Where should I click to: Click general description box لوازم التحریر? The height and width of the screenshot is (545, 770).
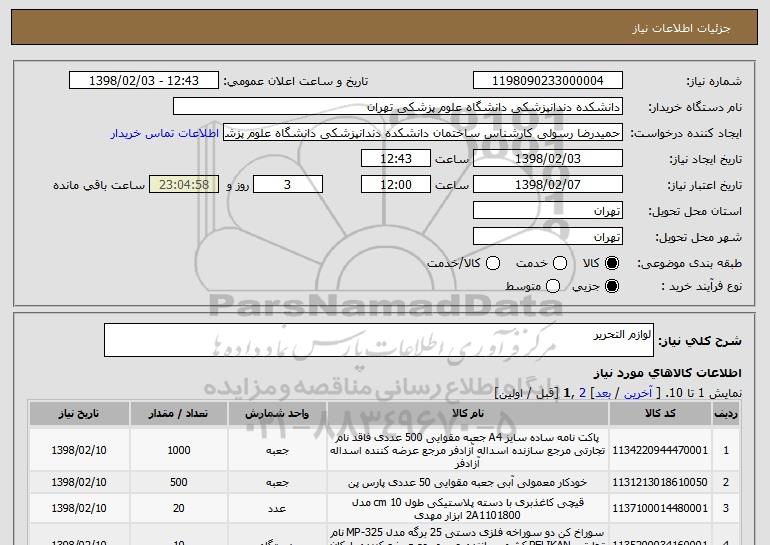coord(379,340)
